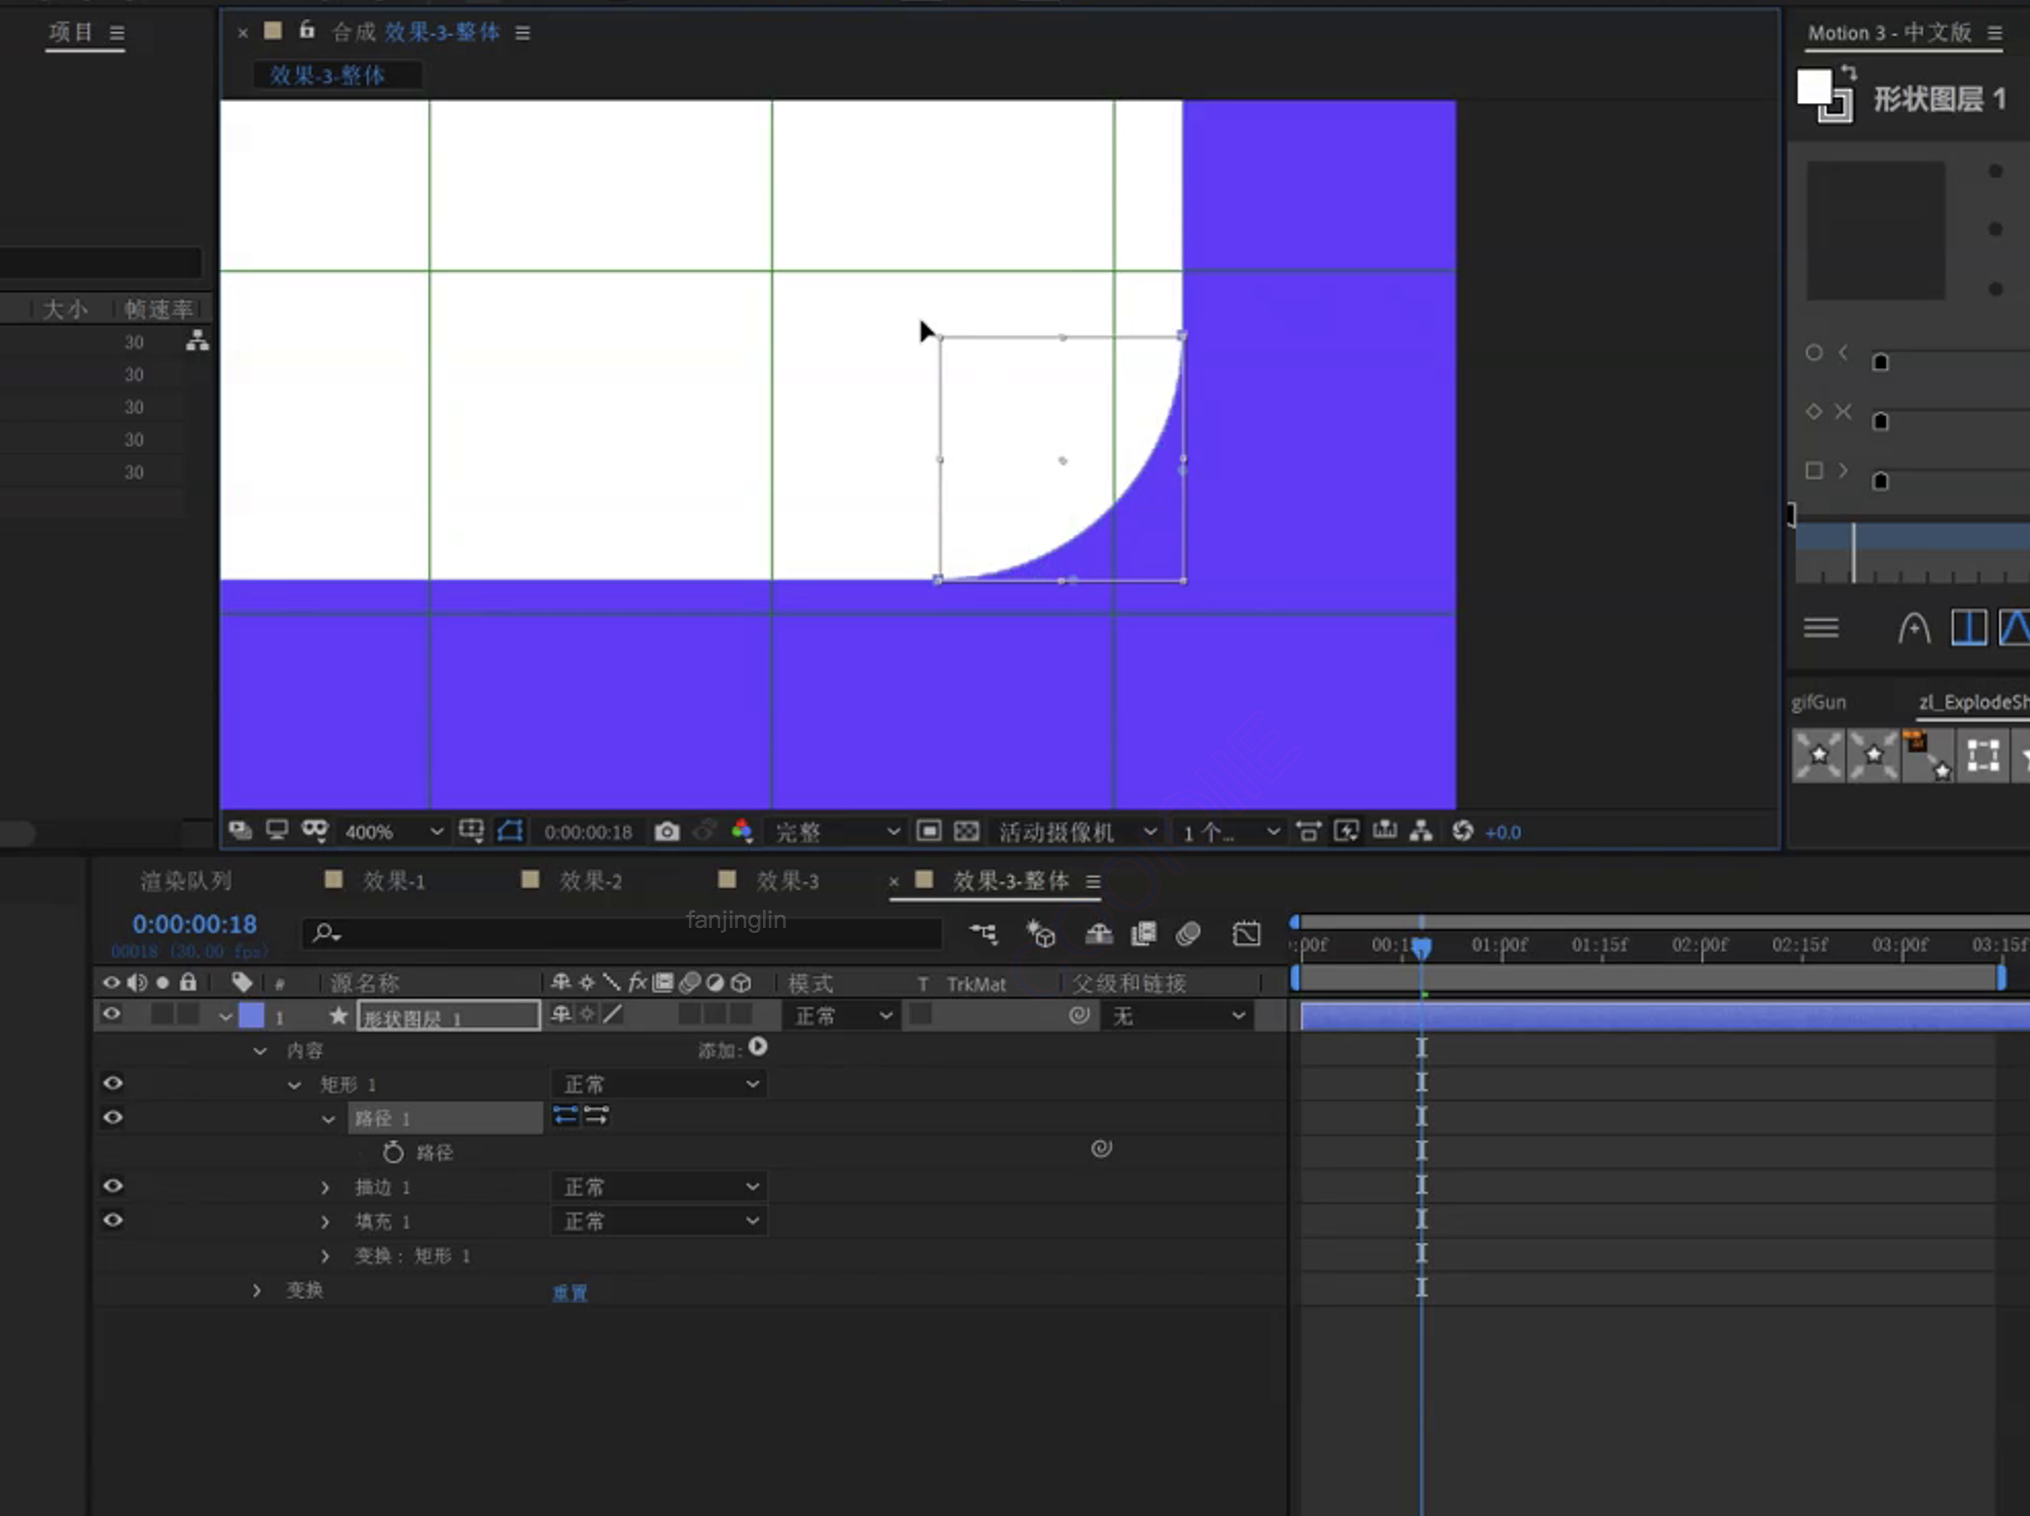2030x1516 pixels.
Task: Open the composition flowchart icon in viewer
Action: [x=1421, y=831]
